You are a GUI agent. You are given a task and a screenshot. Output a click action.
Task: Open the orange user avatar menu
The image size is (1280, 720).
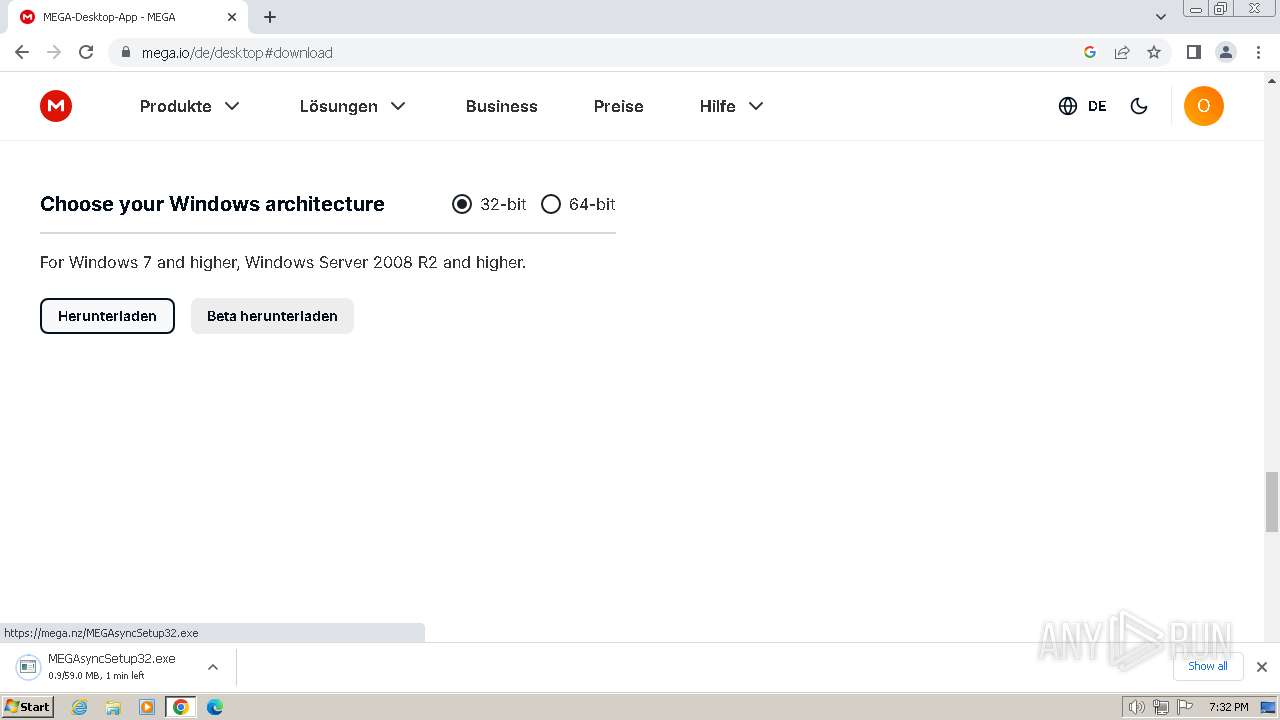pyautogui.click(x=1204, y=106)
